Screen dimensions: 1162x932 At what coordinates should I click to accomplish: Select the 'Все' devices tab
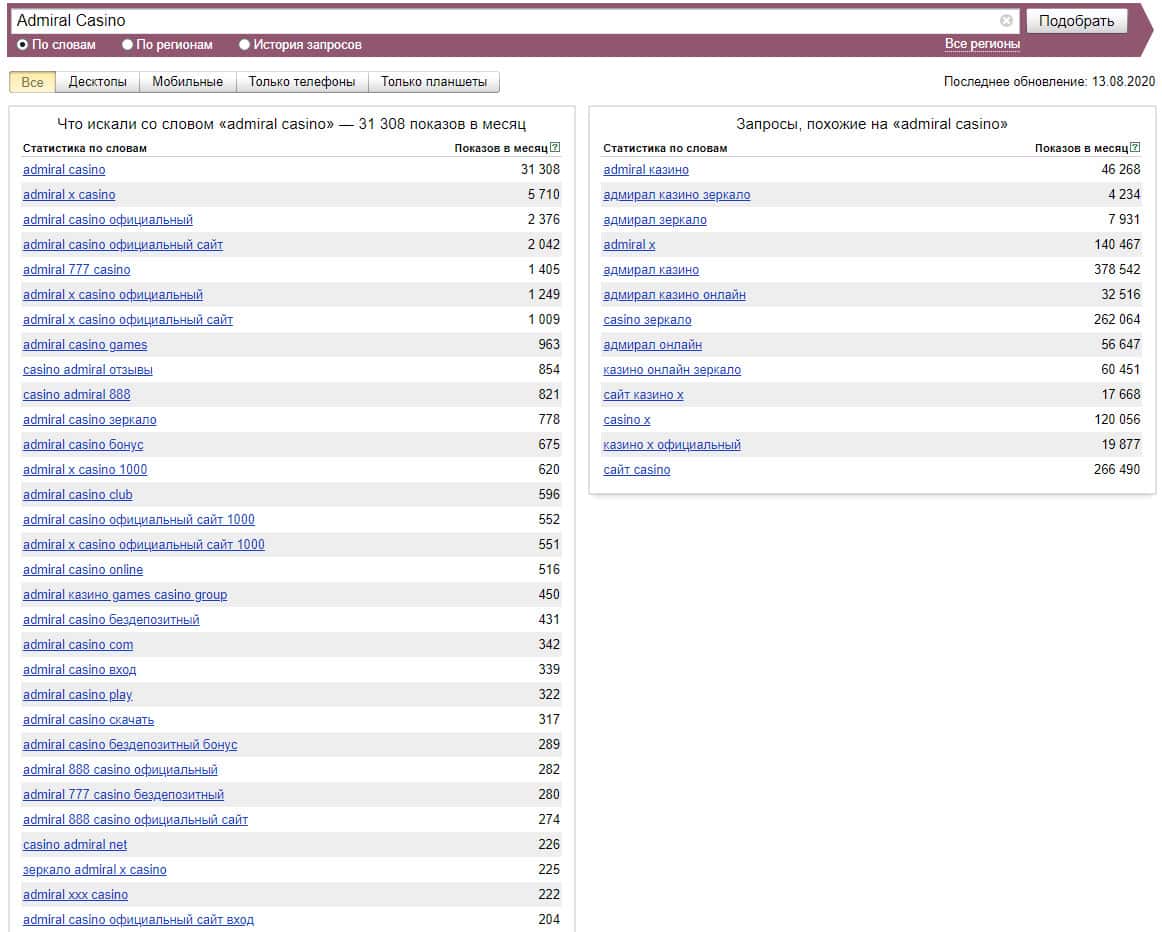tap(32, 82)
